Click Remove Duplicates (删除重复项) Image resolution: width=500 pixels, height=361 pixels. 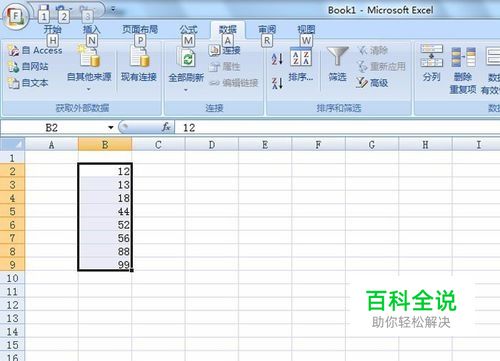[x=463, y=70]
